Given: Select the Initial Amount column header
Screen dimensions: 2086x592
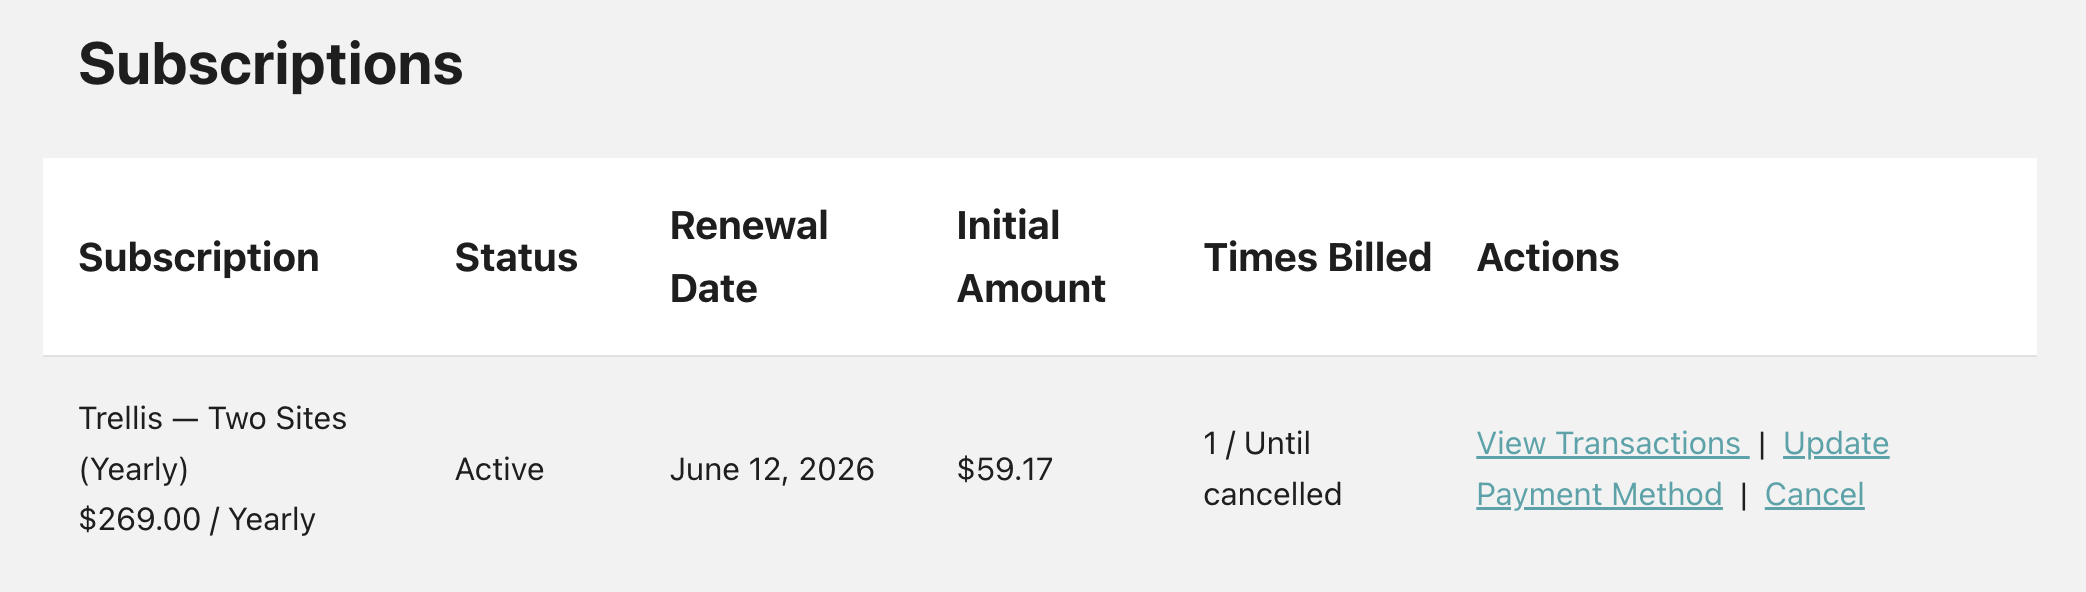Looking at the screenshot, I should click(x=1031, y=257).
